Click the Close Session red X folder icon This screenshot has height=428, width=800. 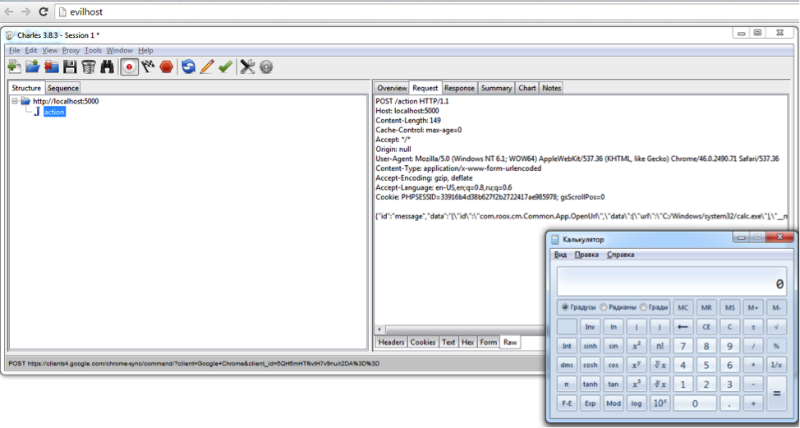coord(51,66)
